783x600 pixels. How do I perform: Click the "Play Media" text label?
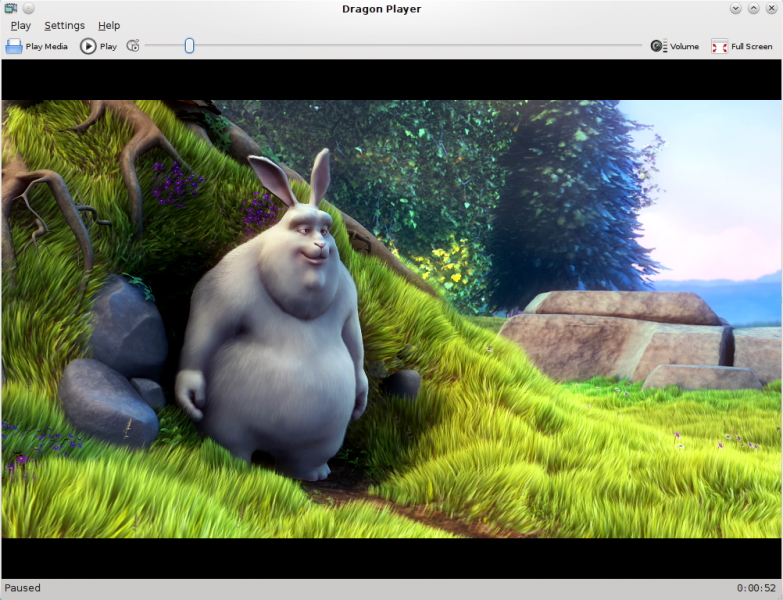[x=47, y=47]
